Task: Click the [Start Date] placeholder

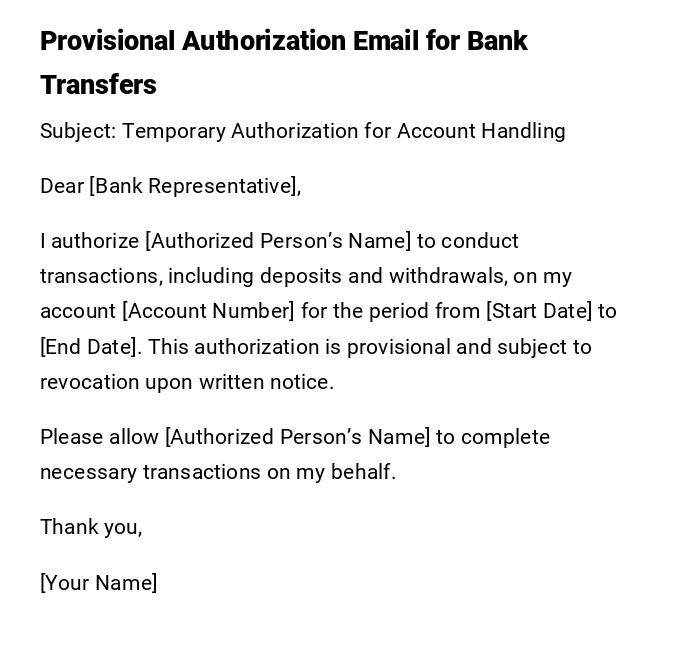Action: tap(539, 311)
